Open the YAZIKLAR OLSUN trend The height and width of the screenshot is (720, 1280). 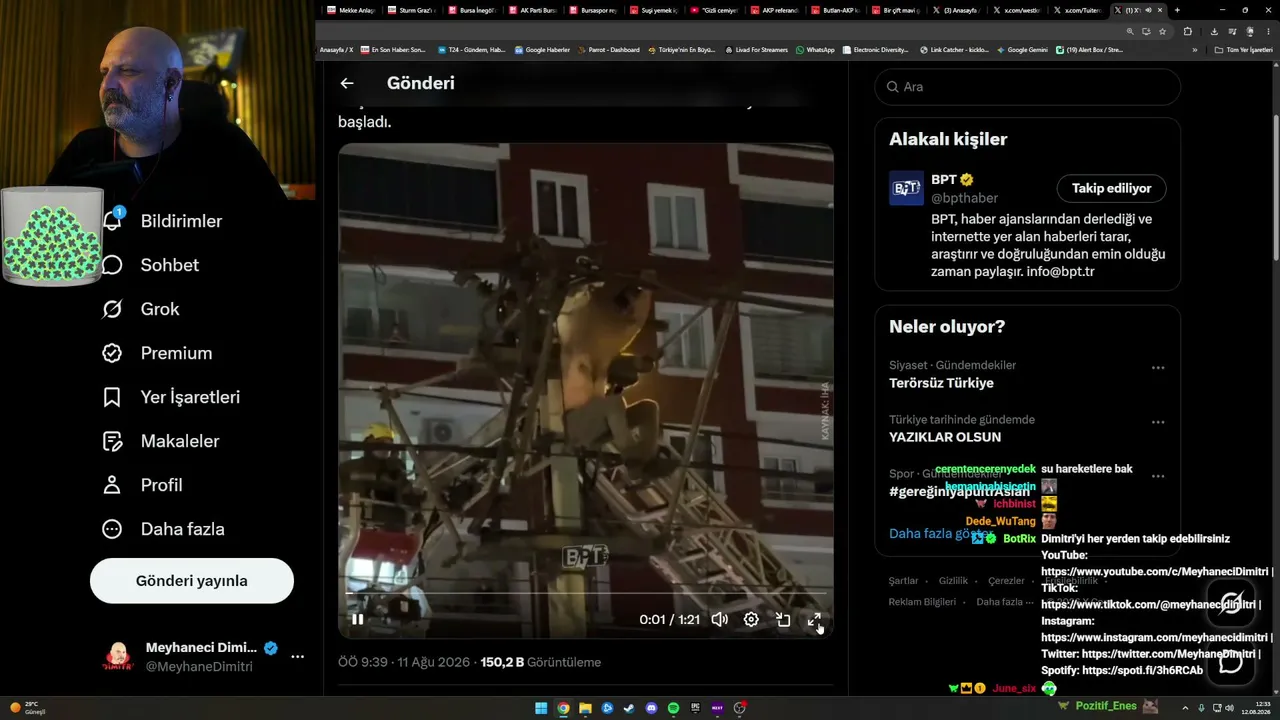[x=945, y=437]
